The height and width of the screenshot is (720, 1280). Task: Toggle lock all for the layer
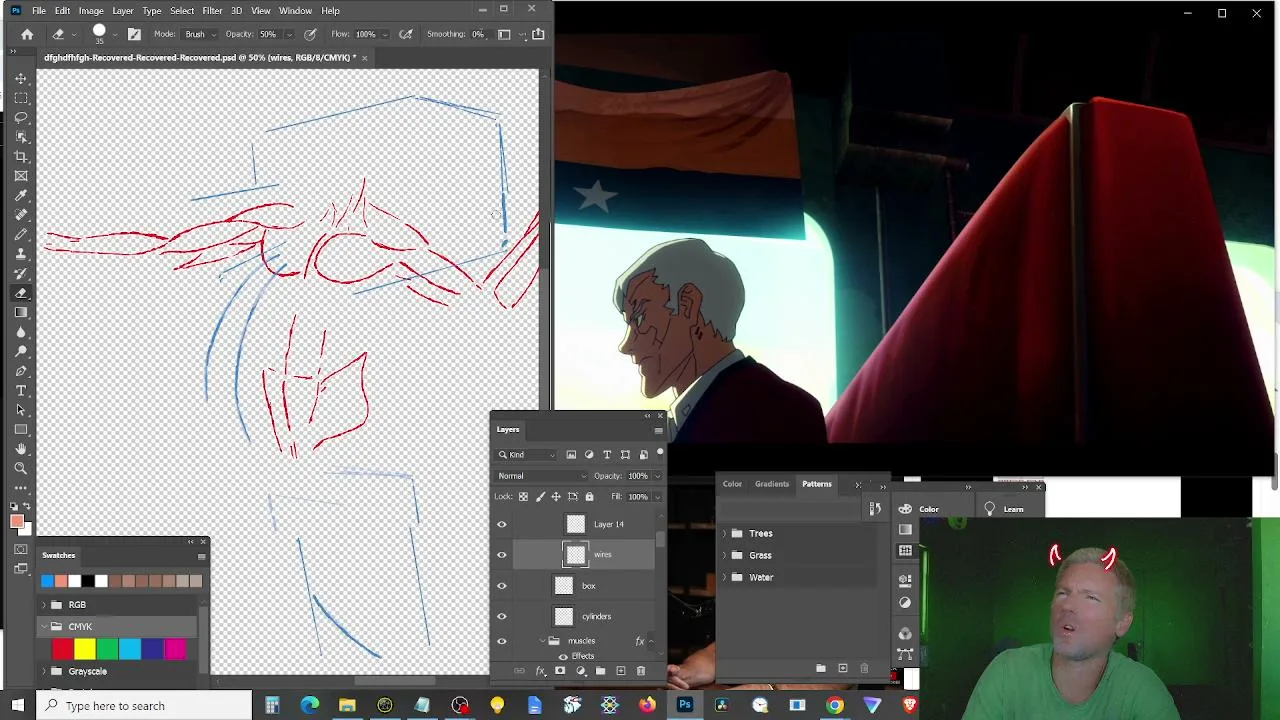(x=589, y=496)
